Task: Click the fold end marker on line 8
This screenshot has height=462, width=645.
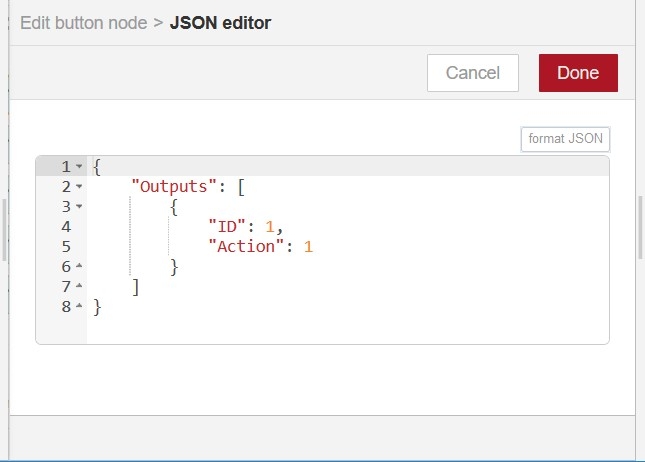Action: click(80, 307)
